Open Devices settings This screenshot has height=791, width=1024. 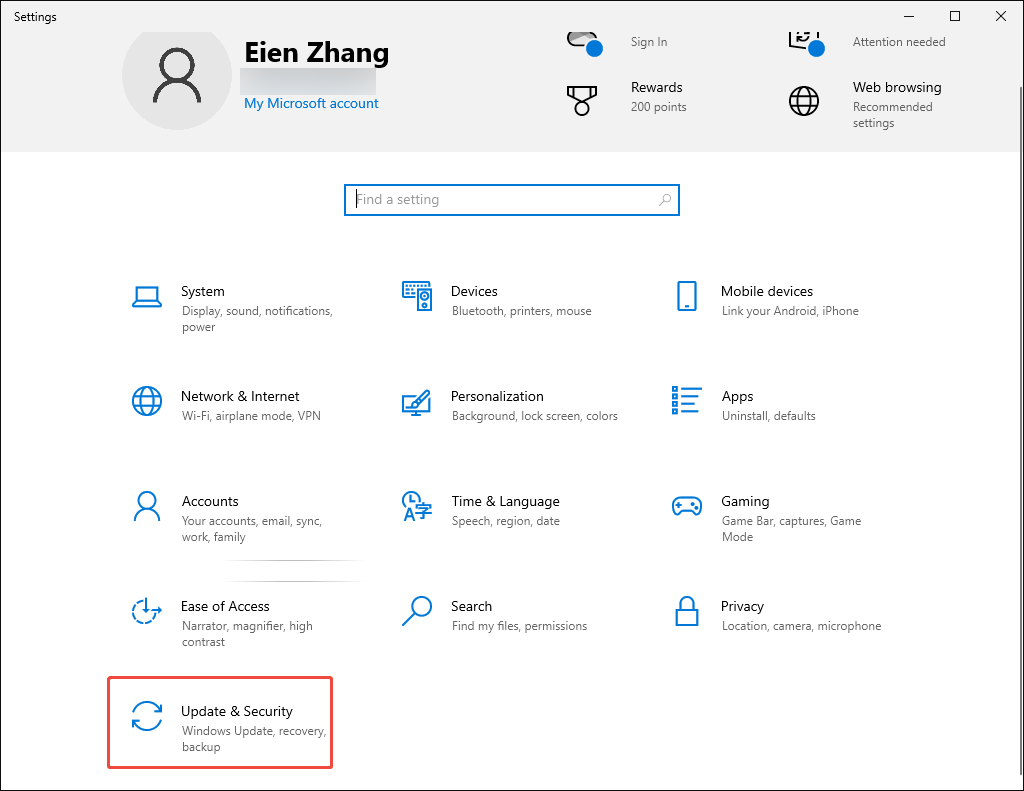pos(474,298)
